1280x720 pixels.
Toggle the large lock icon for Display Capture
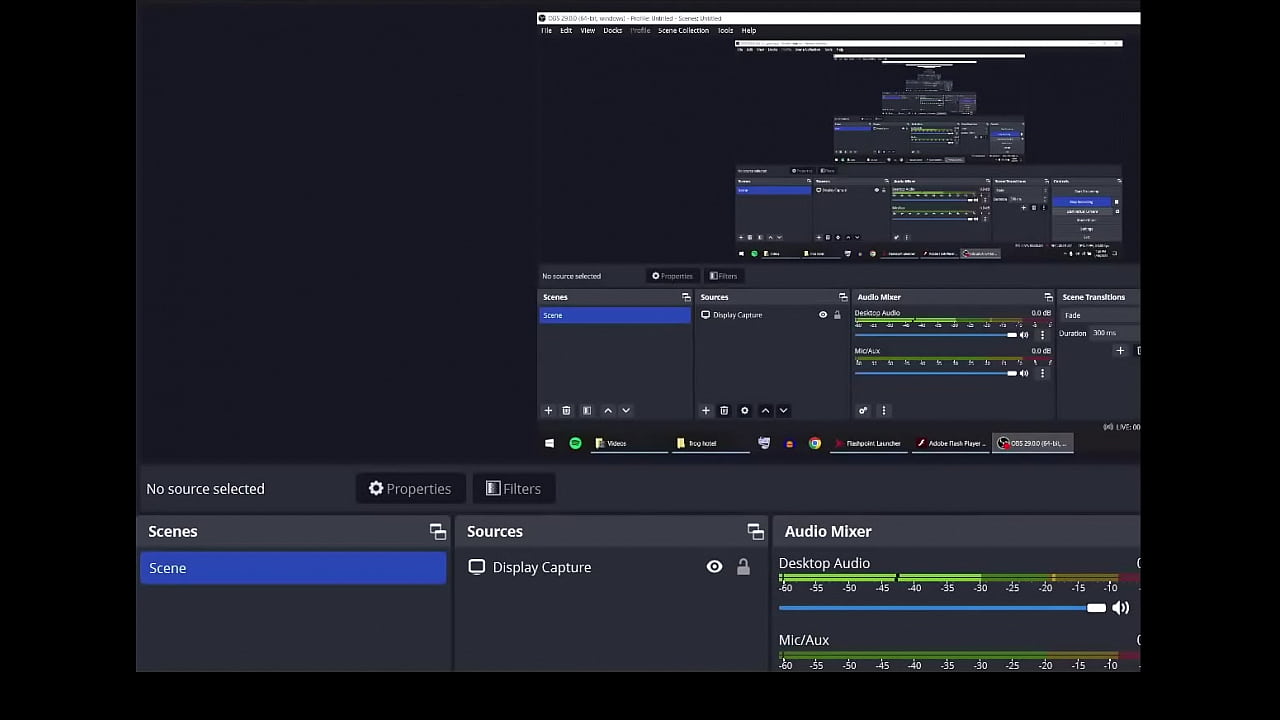pos(743,567)
